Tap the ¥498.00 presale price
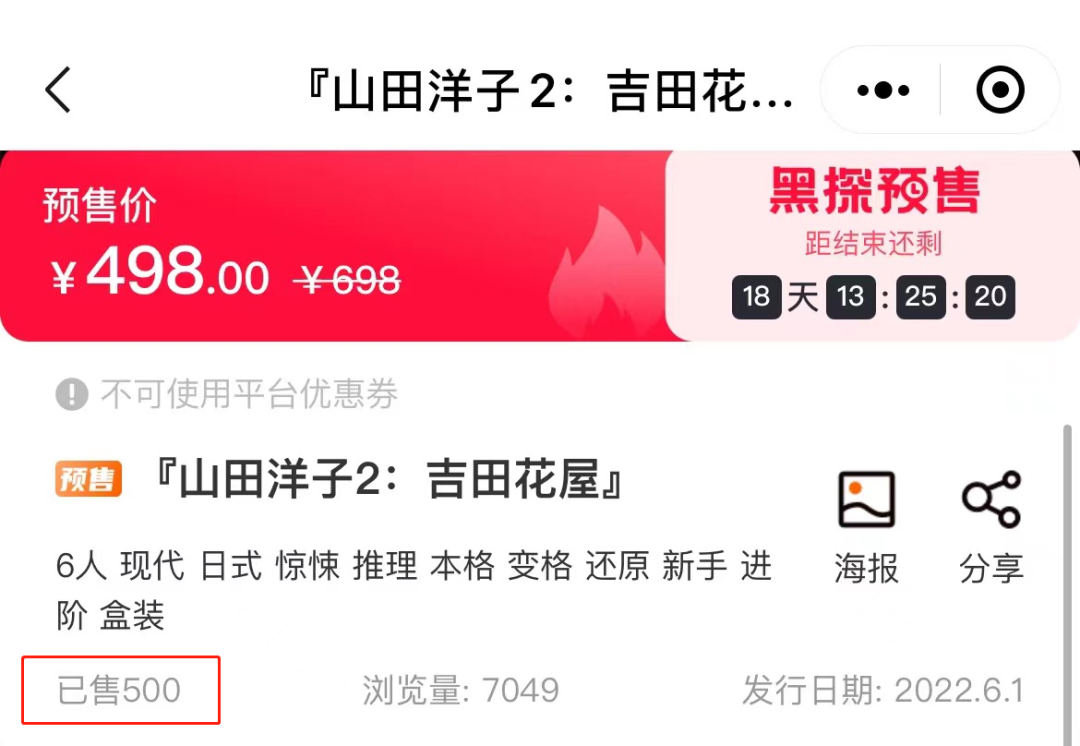Viewport: 1080px width, 746px height. pos(160,271)
